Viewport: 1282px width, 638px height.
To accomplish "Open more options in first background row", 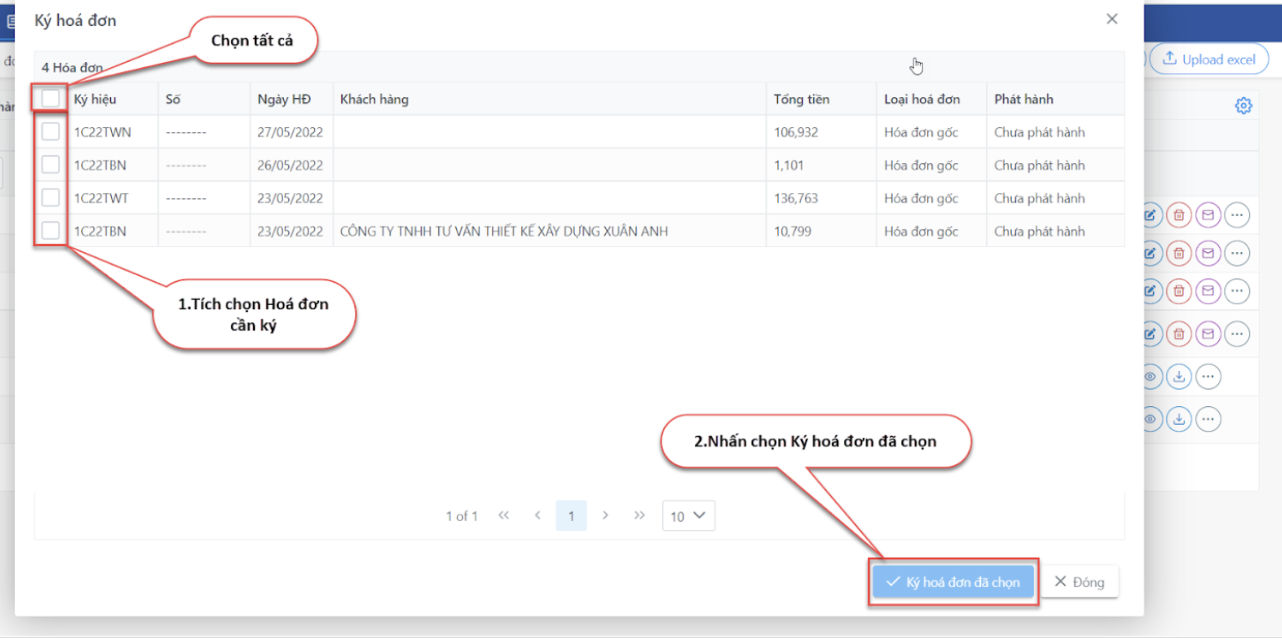I will 1237,215.
